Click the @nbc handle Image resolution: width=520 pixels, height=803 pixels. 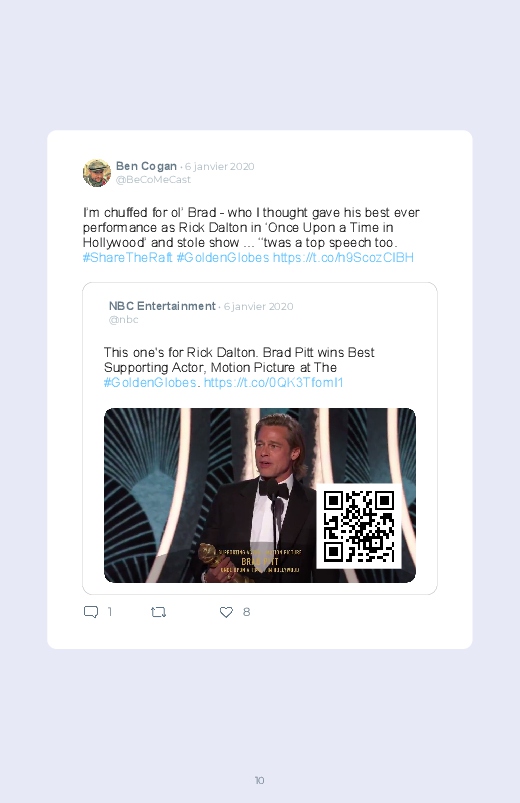[123, 320]
